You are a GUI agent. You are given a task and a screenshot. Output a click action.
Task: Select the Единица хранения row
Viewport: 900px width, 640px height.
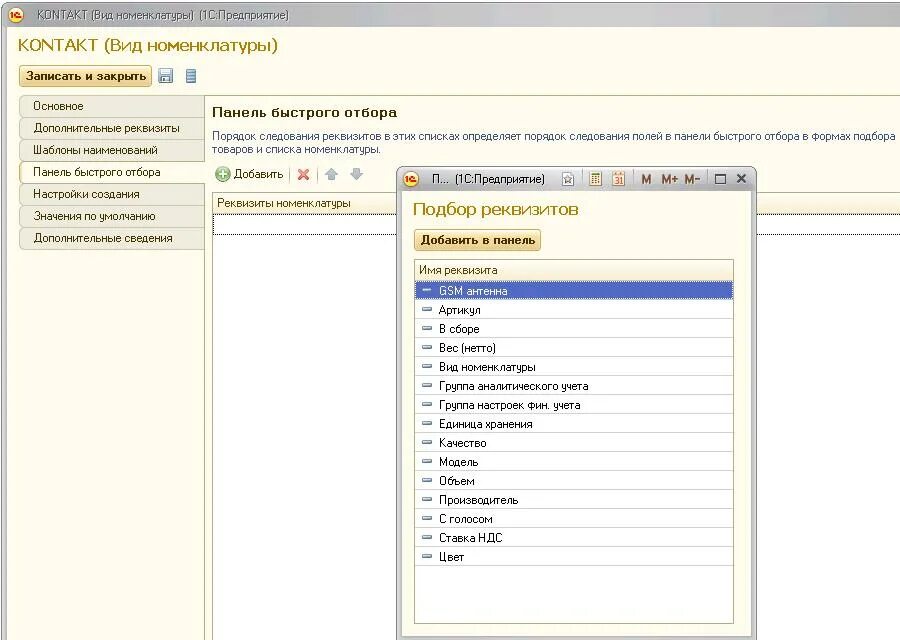[573, 424]
